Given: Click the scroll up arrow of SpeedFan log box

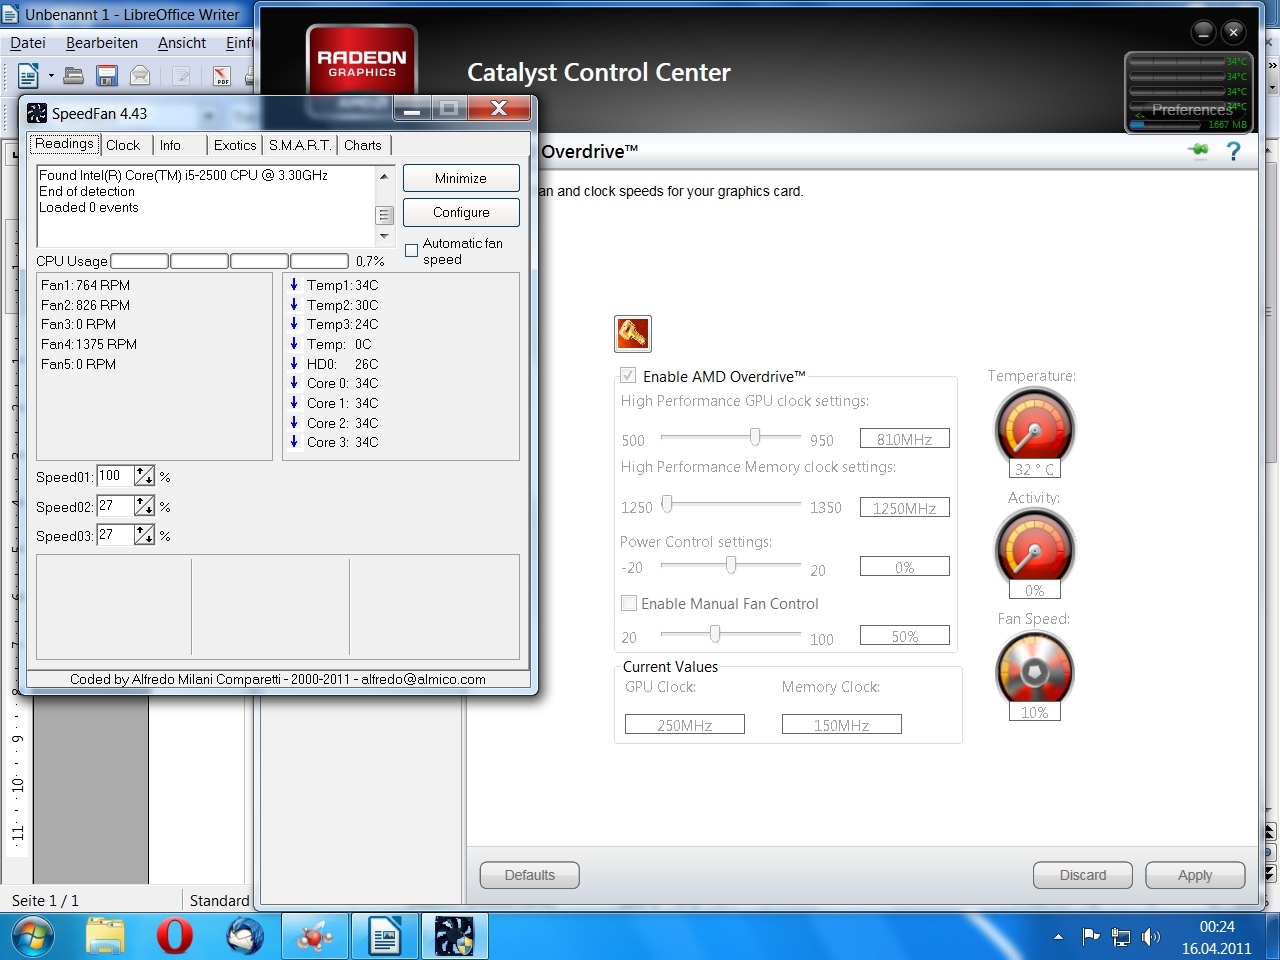Looking at the screenshot, I should click(x=384, y=176).
